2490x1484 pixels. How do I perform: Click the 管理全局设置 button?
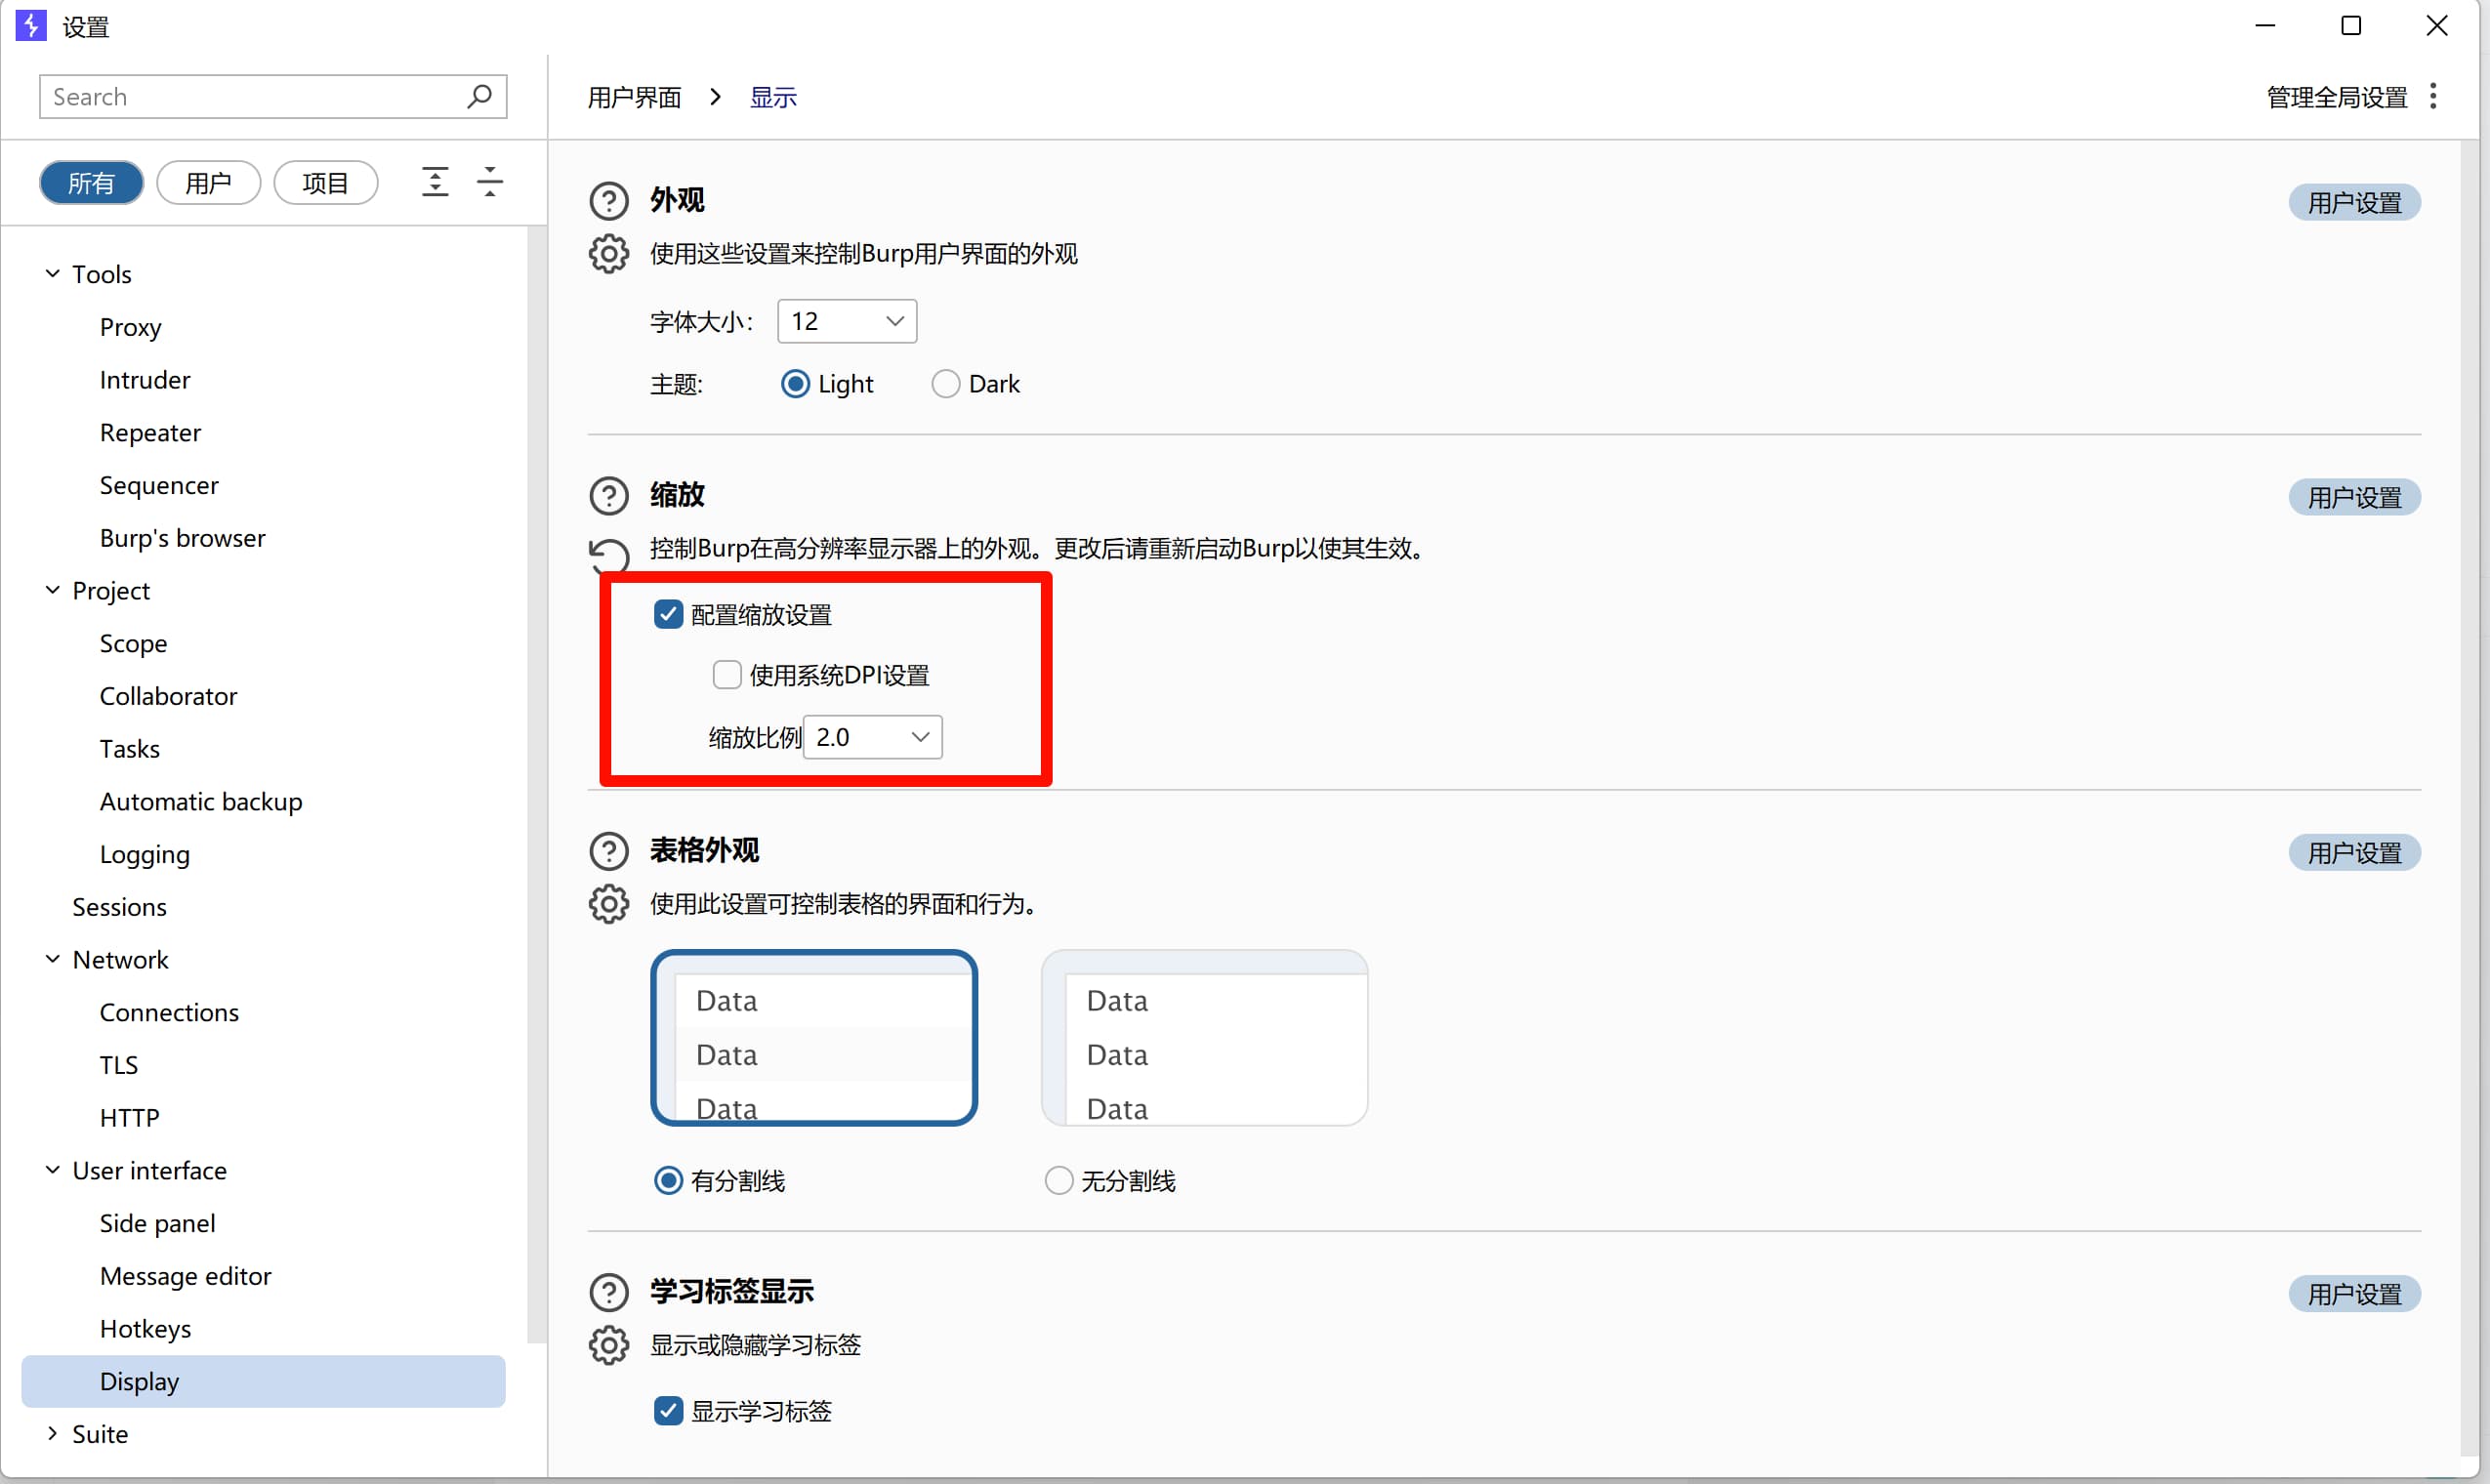point(2336,97)
